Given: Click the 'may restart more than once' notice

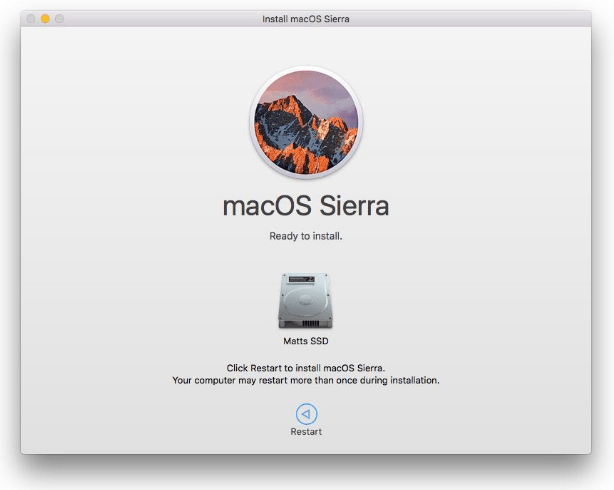Looking at the screenshot, I should click(x=306, y=380).
